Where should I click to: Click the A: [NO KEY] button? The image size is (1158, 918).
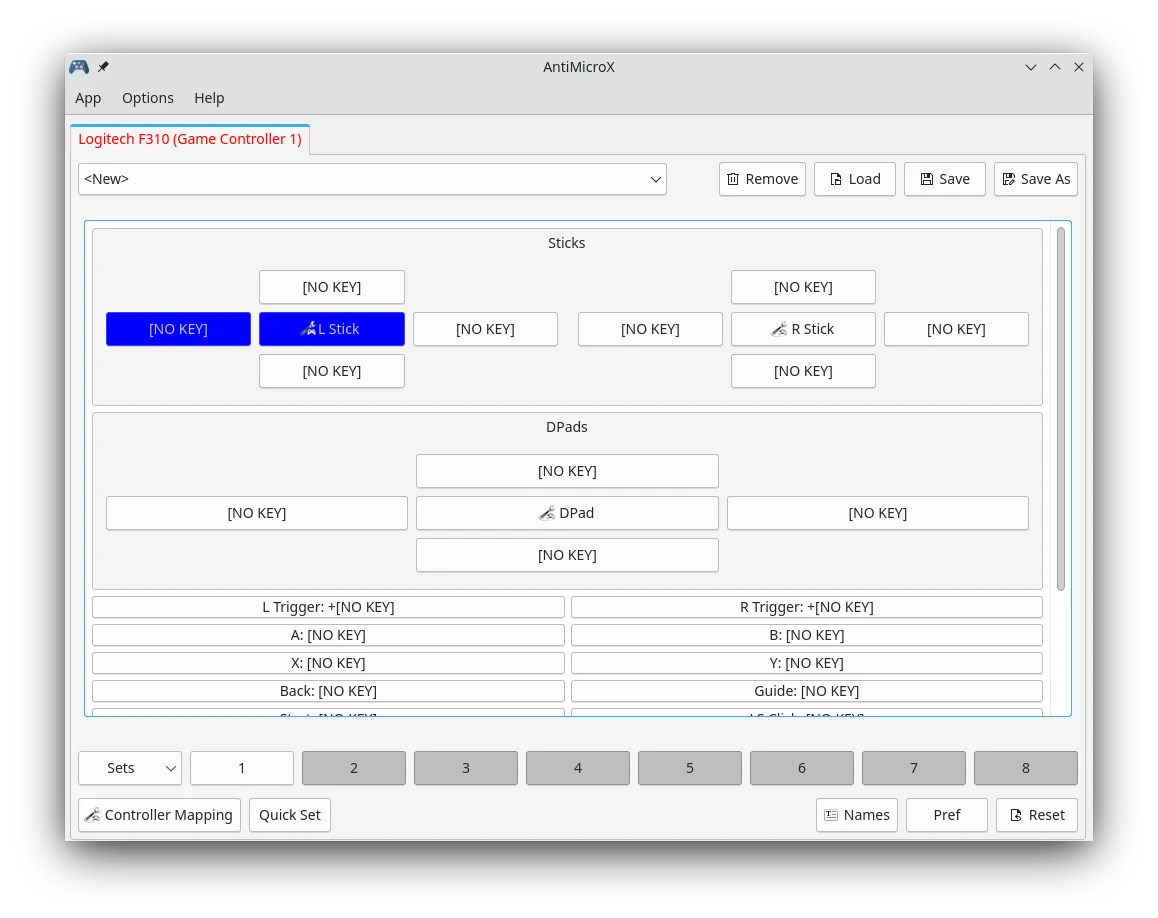328,635
